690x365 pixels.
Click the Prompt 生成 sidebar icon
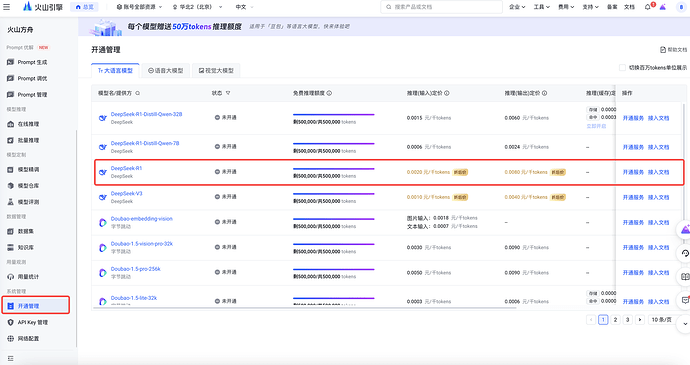pyautogui.click(x=11, y=62)
